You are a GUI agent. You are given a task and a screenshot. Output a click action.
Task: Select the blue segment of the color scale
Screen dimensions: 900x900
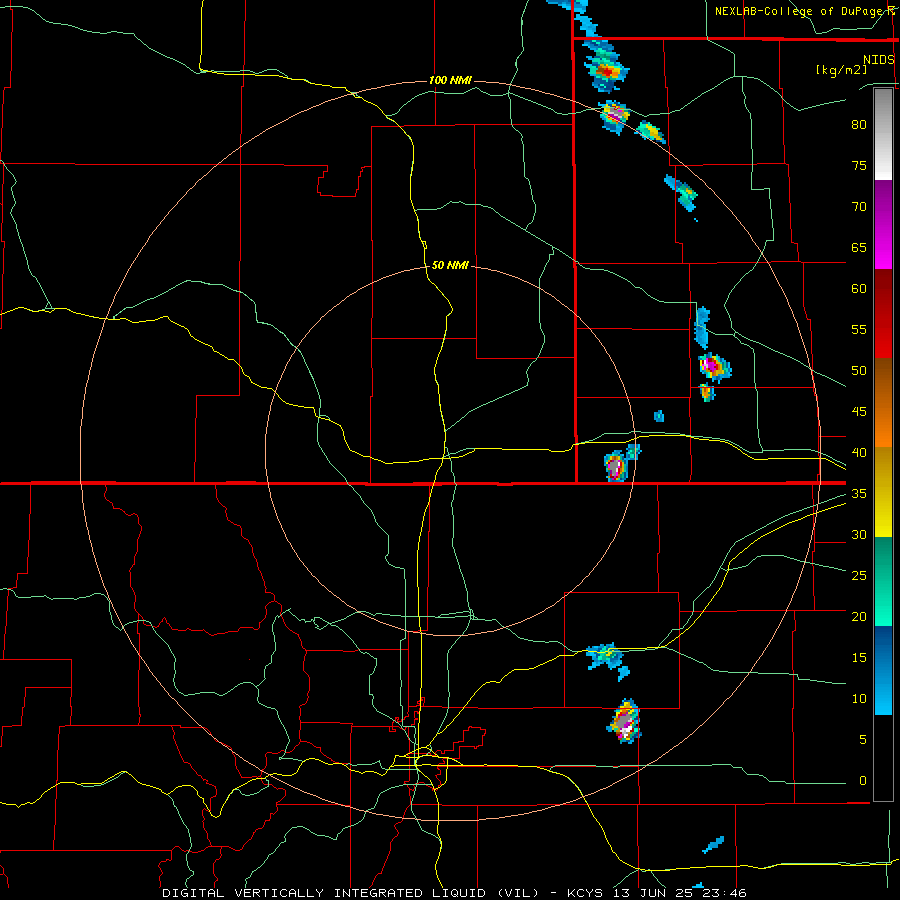883,670
